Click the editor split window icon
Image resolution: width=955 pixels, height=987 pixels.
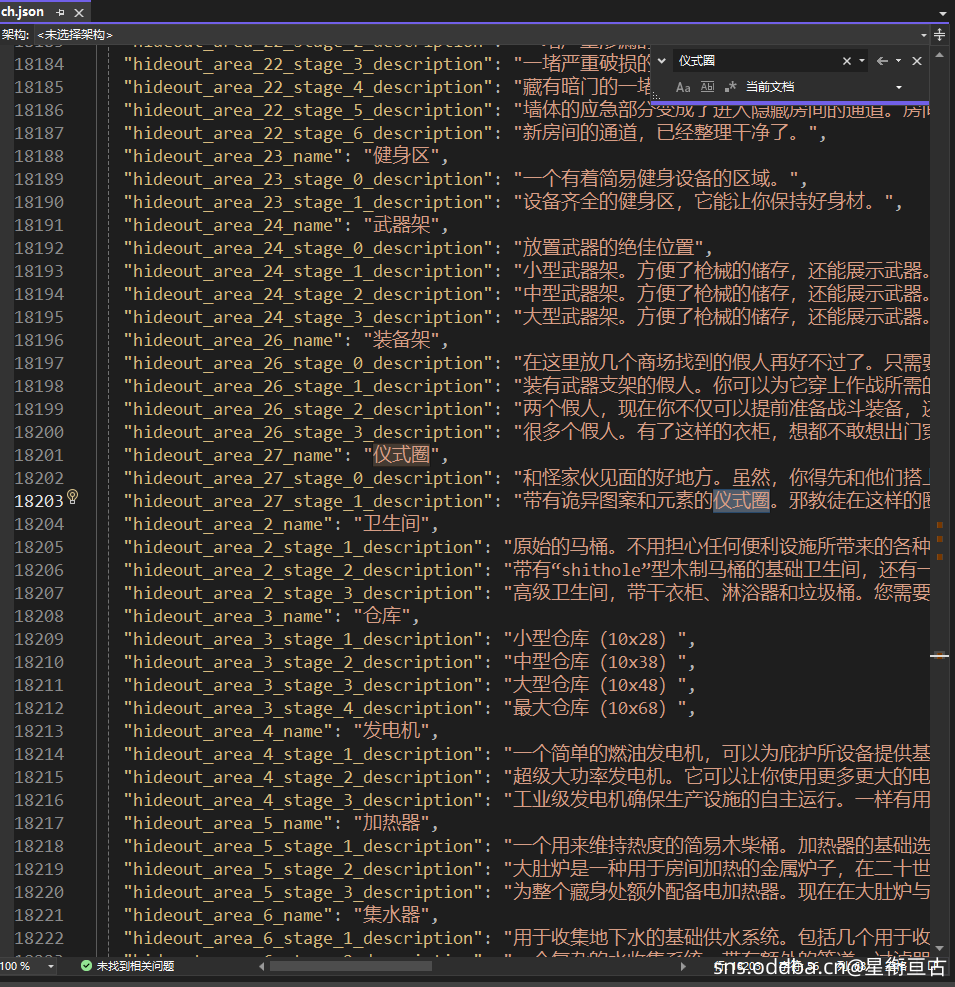(x=939, y=34)
